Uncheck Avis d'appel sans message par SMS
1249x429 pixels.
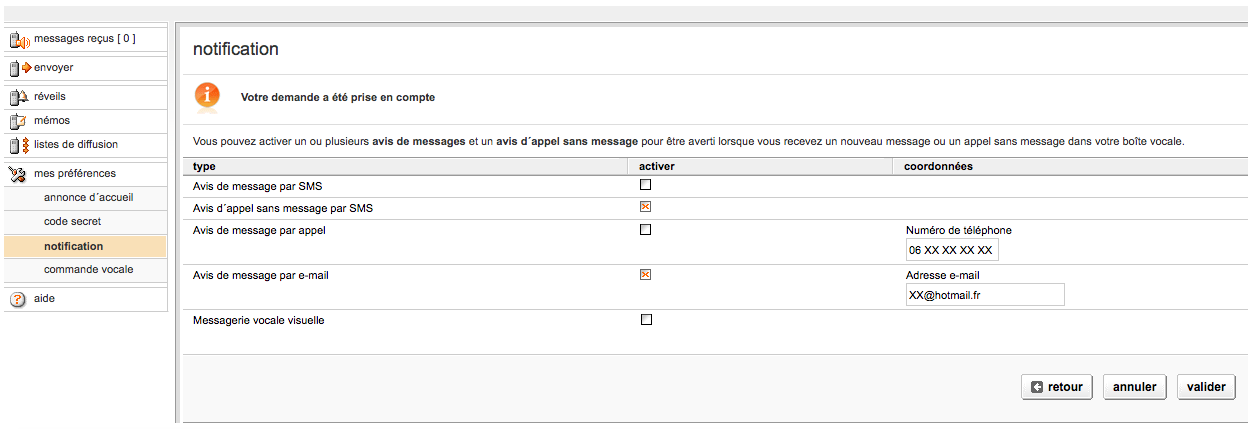point(645,207)
